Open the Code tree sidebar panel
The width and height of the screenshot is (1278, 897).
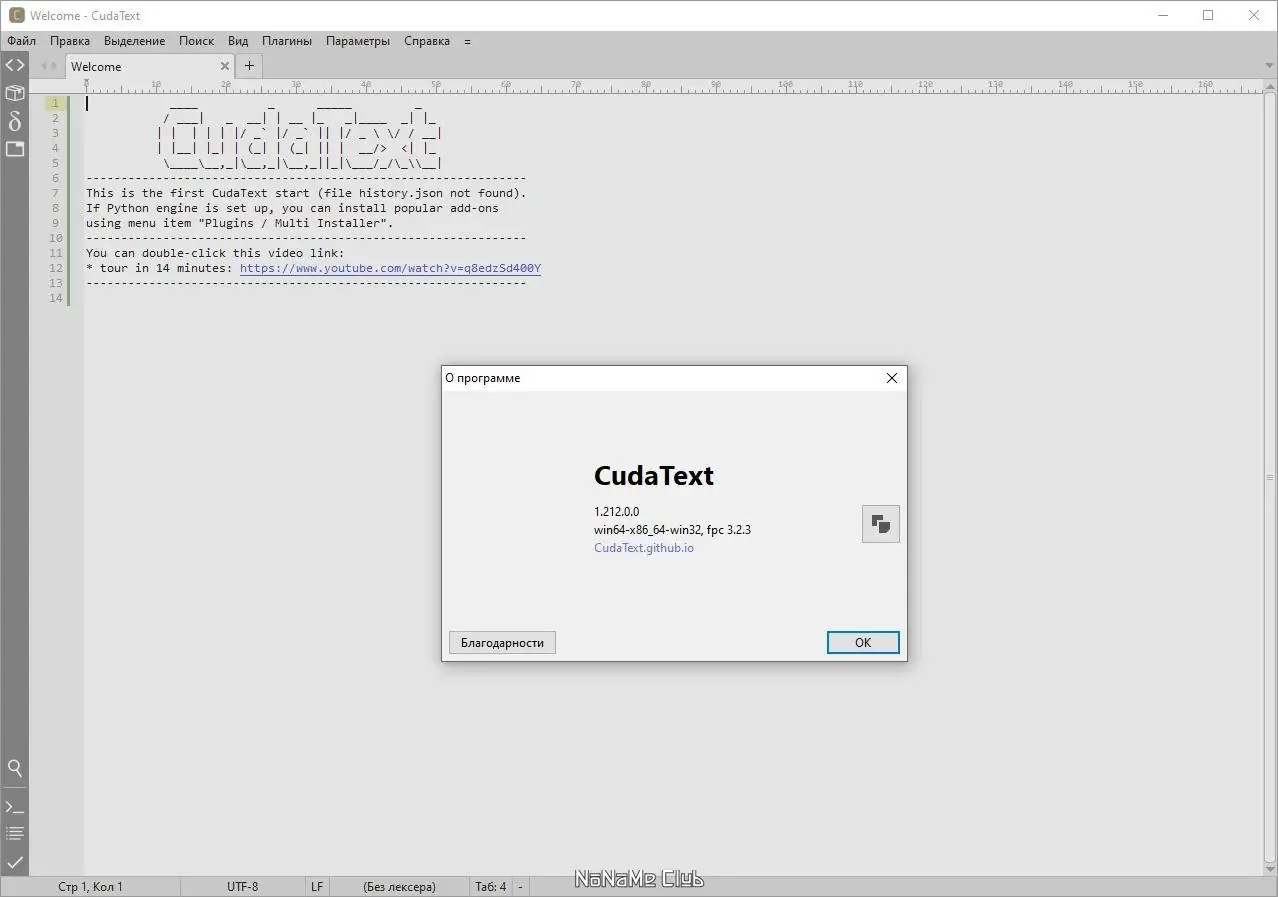(15, 65)
